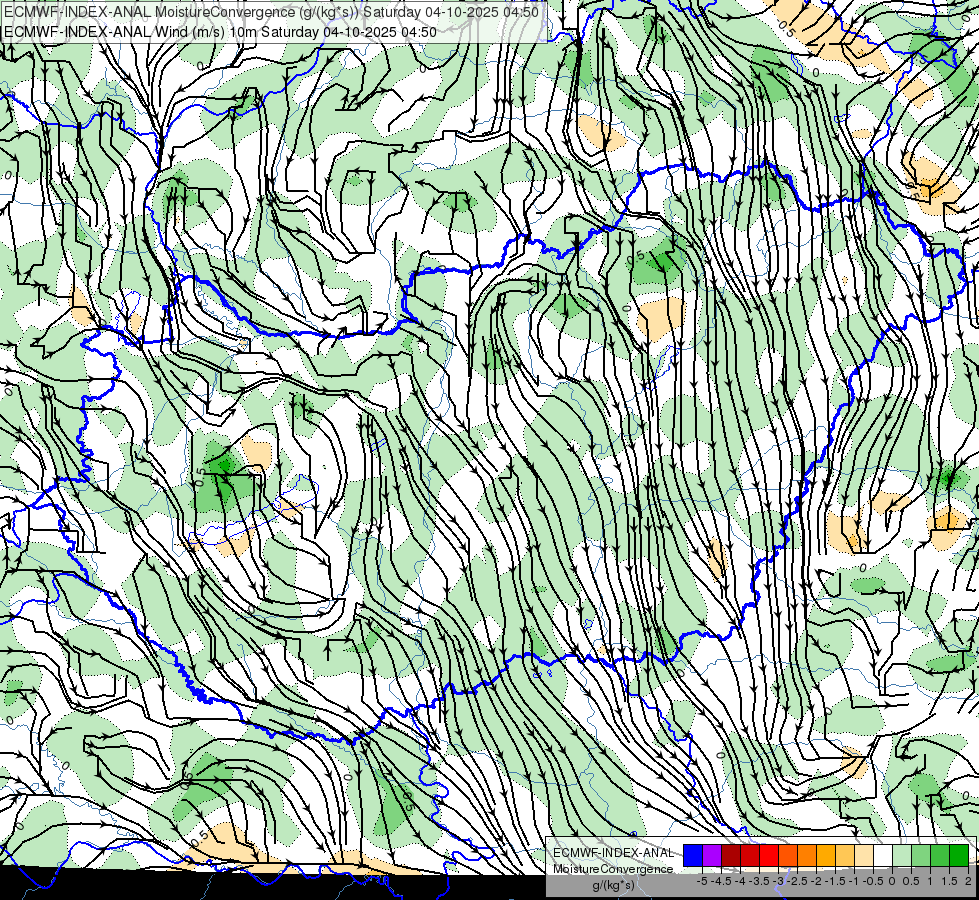The height and width of the screenshot is (900, 979).
Task: Pick the red-orange swatch between -3 and -2.5
Action: (x=788, y=855)
